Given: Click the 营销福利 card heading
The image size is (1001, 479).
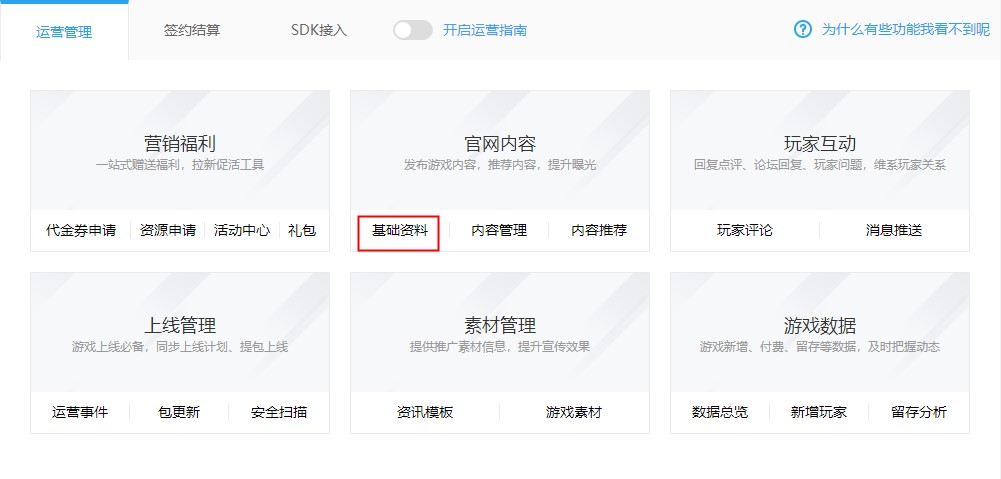Looking at the screenshot, I should pyautogui.click(x=180, y=143).
